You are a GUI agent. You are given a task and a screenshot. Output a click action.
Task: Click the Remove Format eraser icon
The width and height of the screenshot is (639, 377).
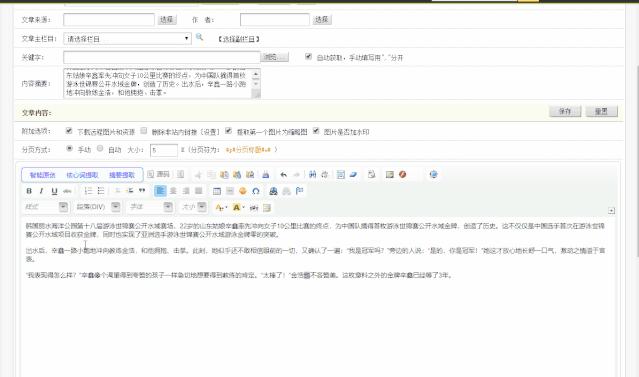point(353,174)
